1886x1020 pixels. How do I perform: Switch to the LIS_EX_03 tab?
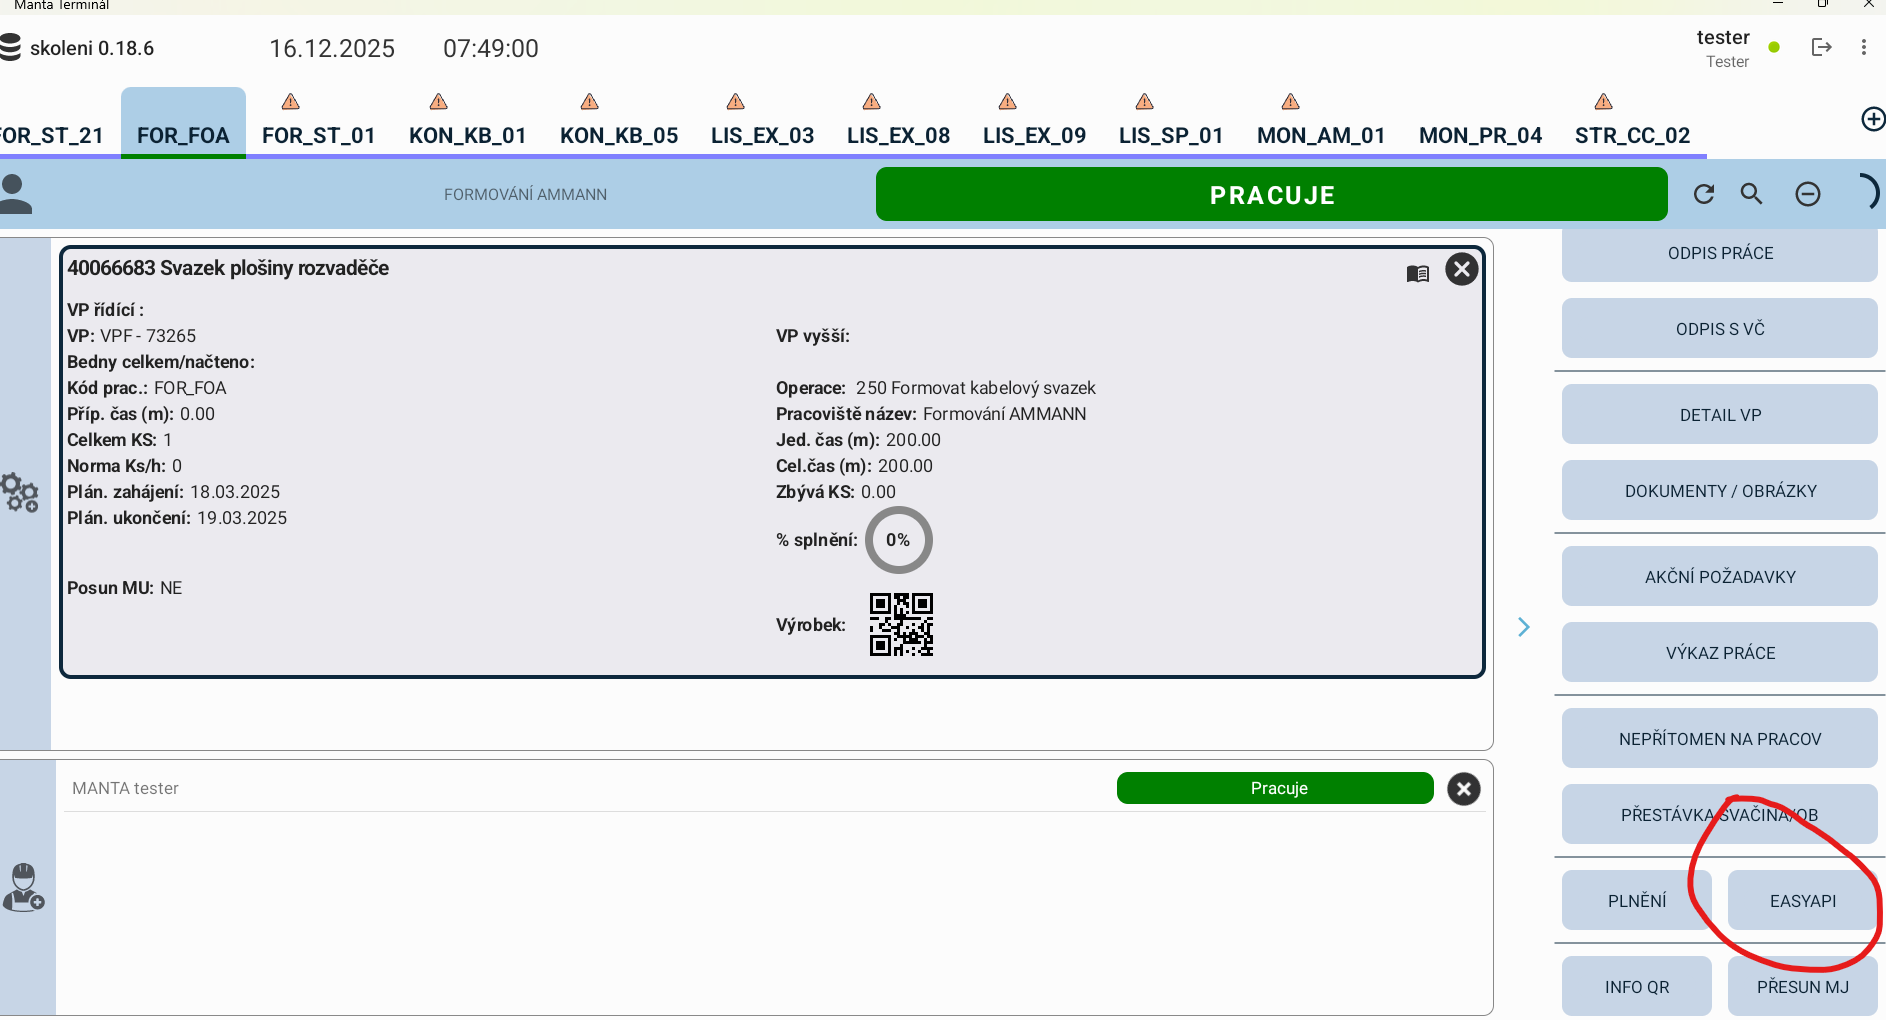click(x=762, y=135)
